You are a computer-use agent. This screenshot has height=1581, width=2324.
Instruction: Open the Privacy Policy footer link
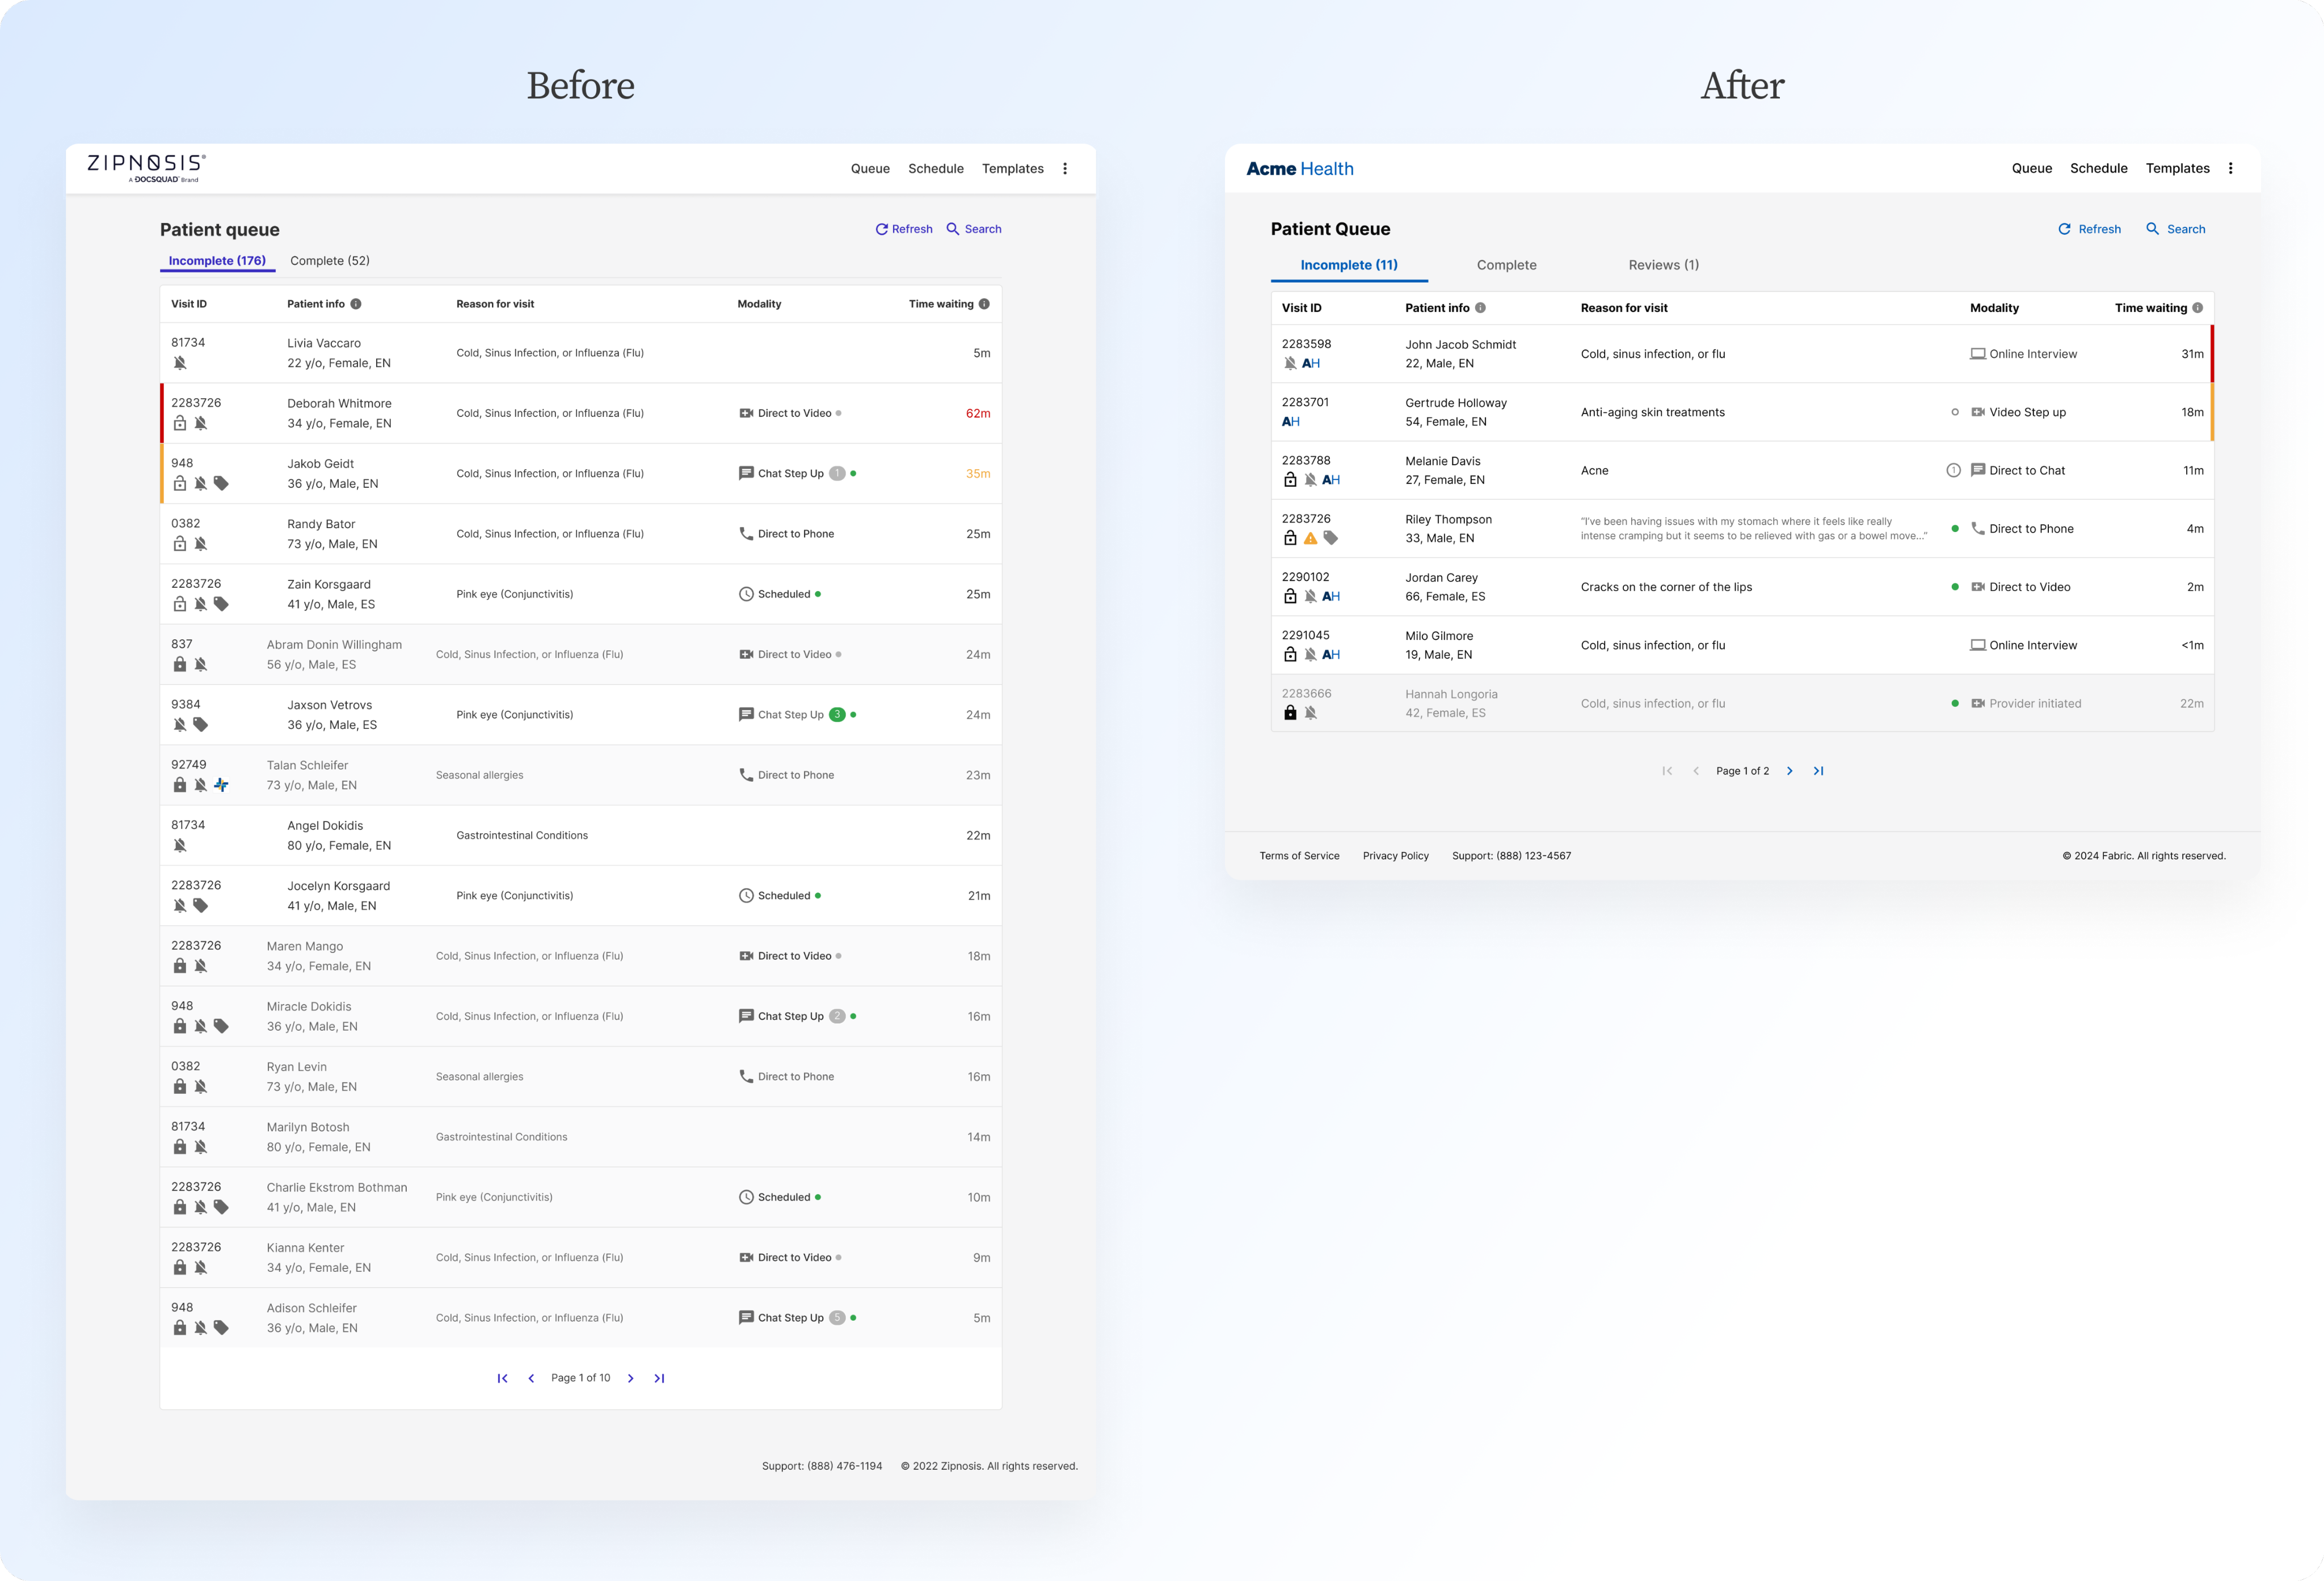pos(1395,856)
